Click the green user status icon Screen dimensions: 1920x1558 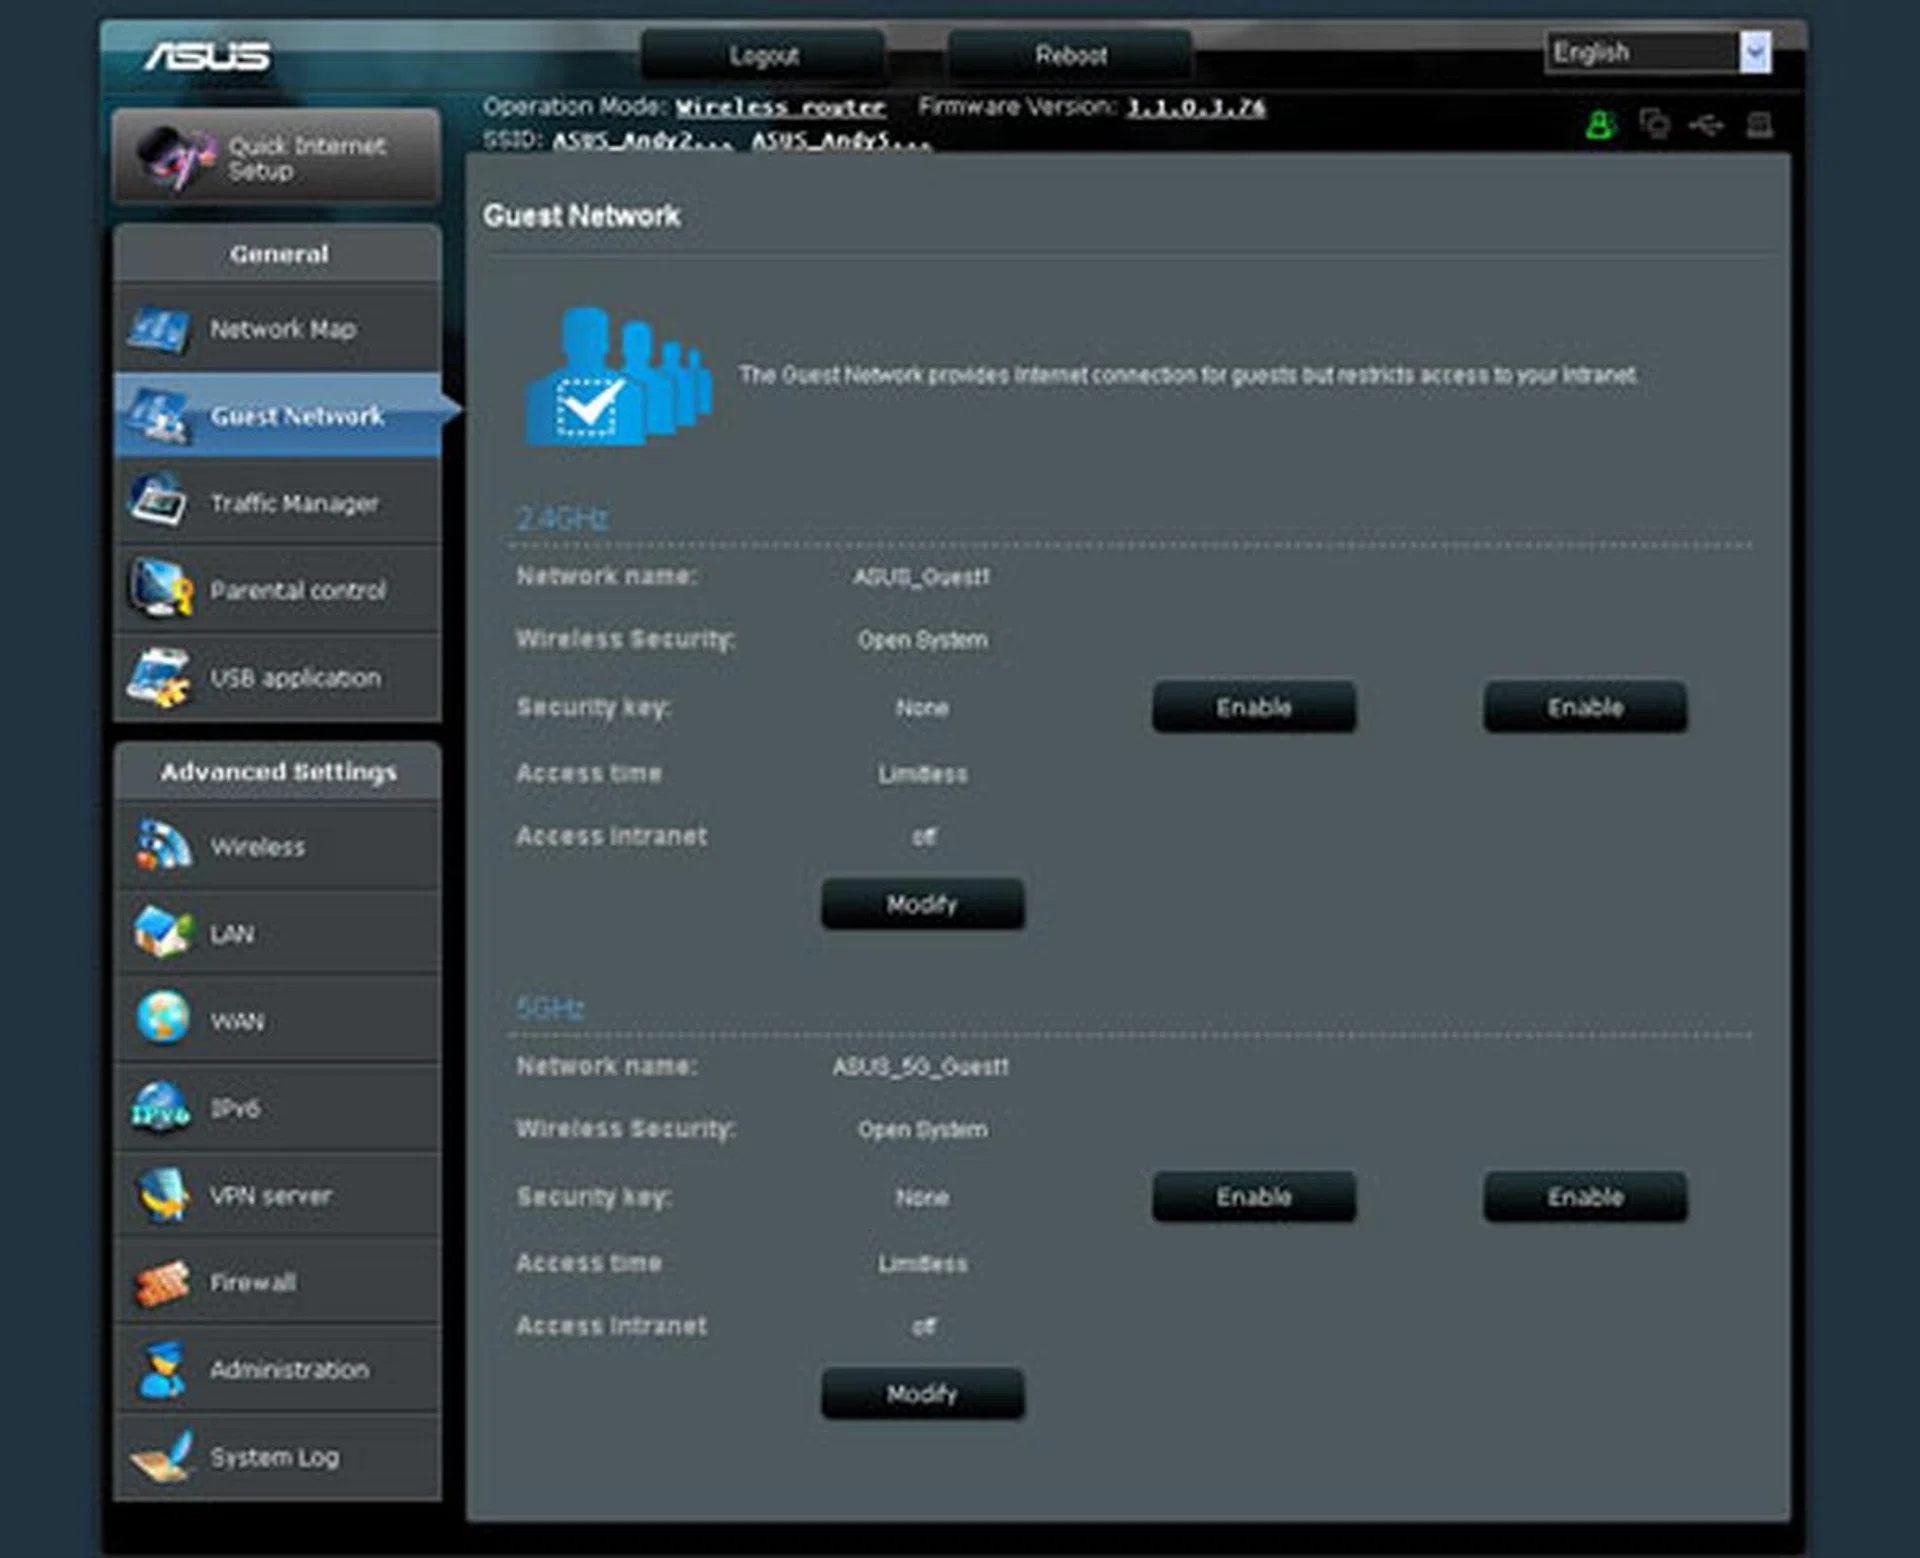pos(1600,125)
